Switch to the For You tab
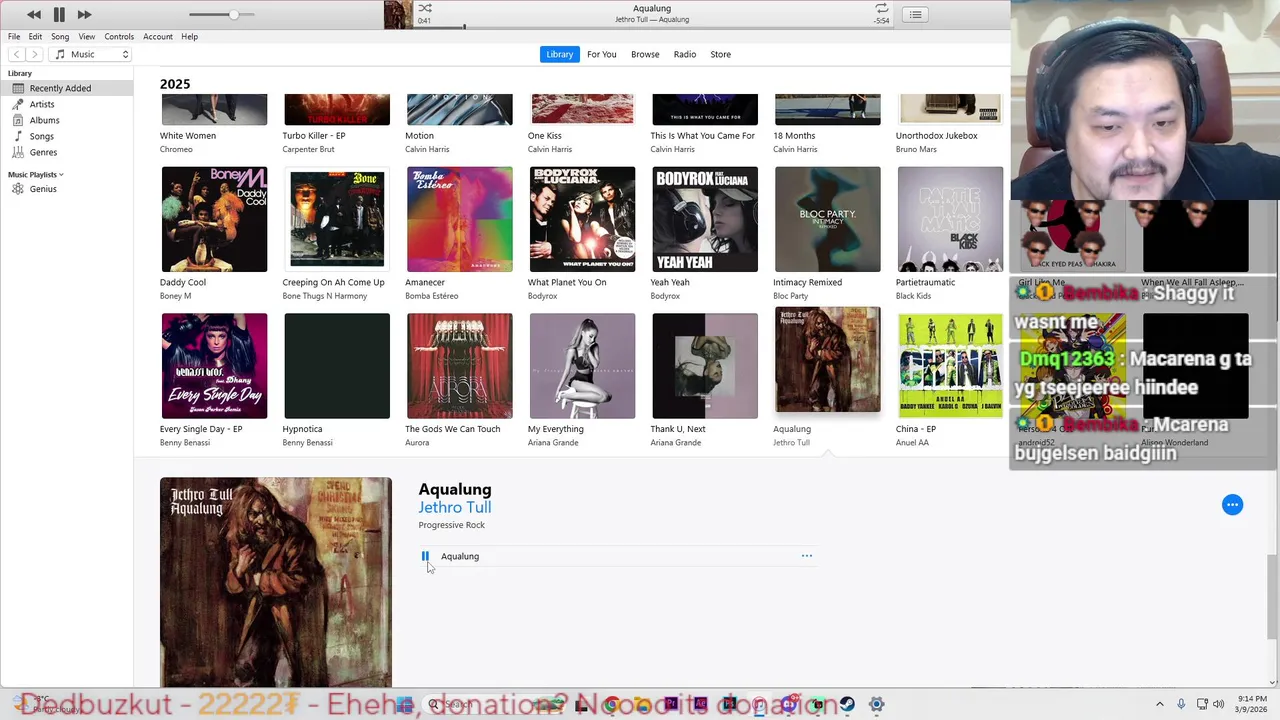This screenshot has width=1280, height=720. click(x=602, y=54)
